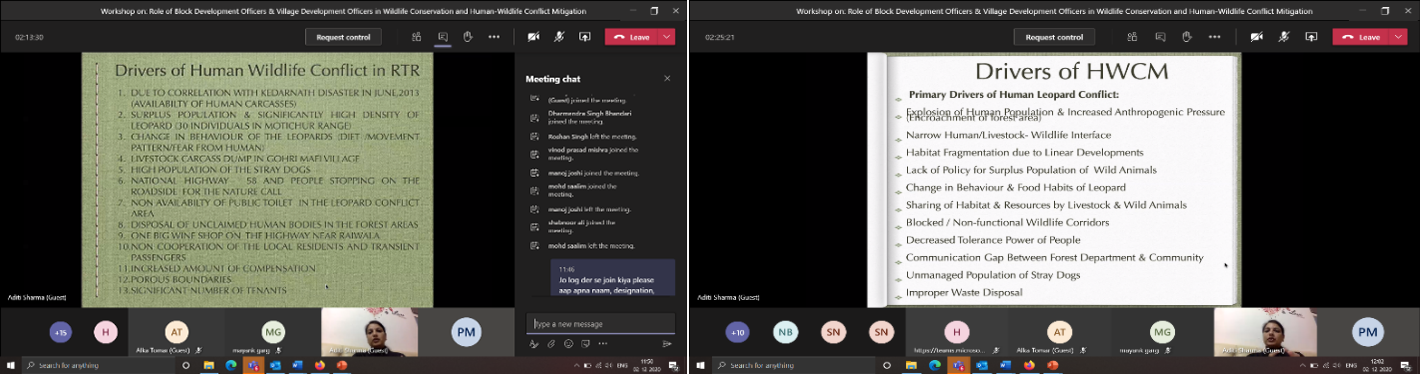Toggle chat panel in left Teams window

tap(442, 37)
